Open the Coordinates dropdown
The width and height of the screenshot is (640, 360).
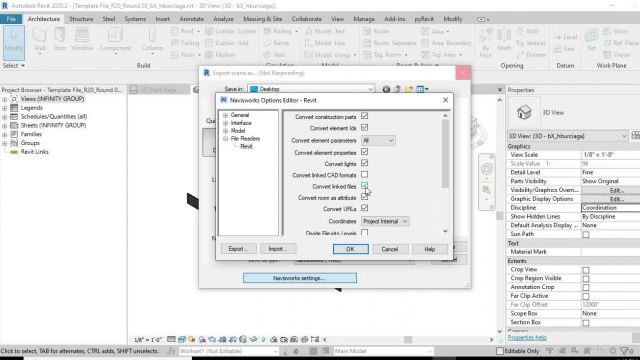[385, 221]
